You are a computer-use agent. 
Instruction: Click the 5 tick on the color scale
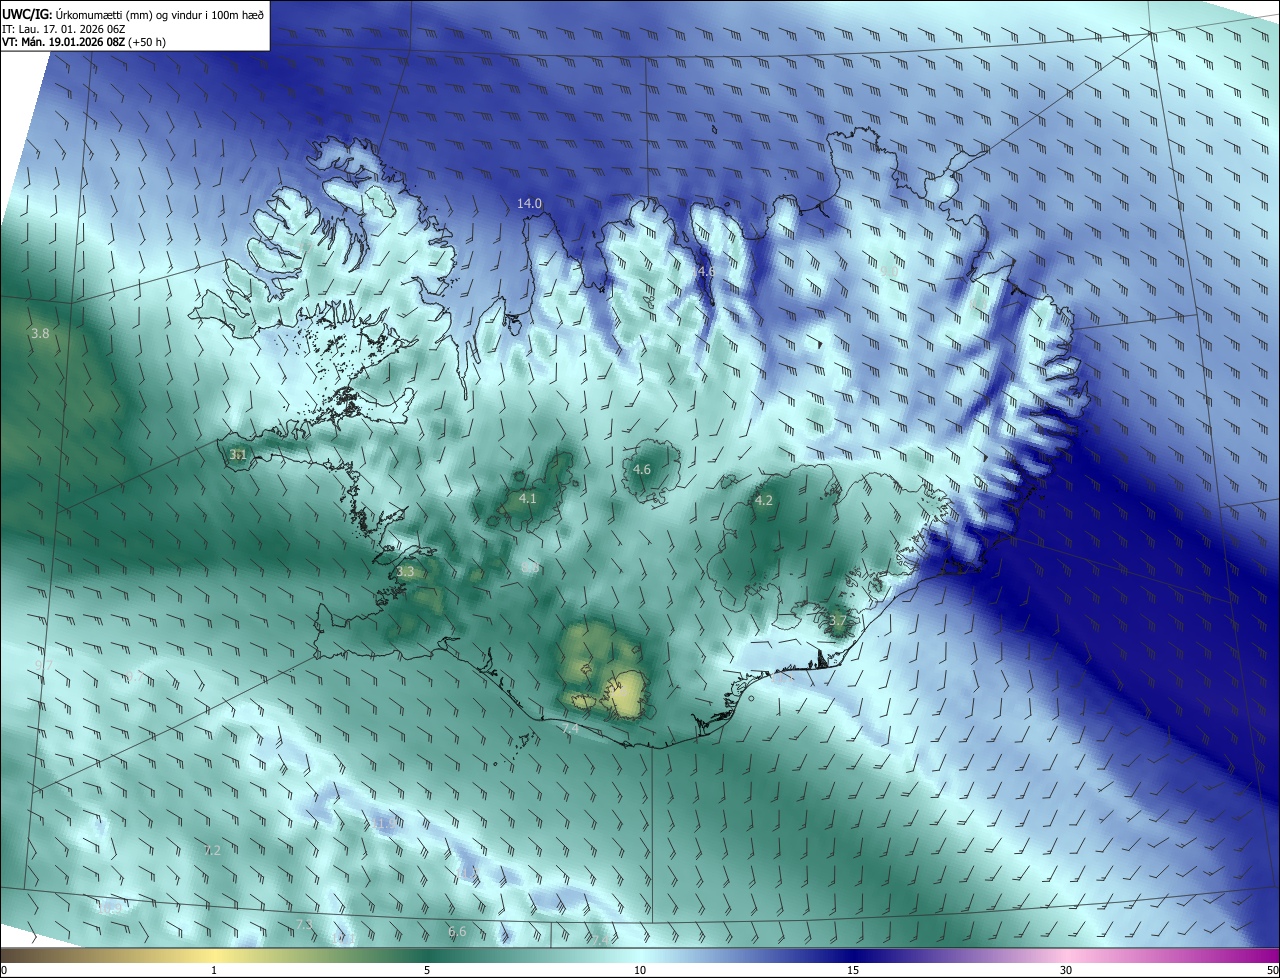pyautogui.click(x=427, y=970)
